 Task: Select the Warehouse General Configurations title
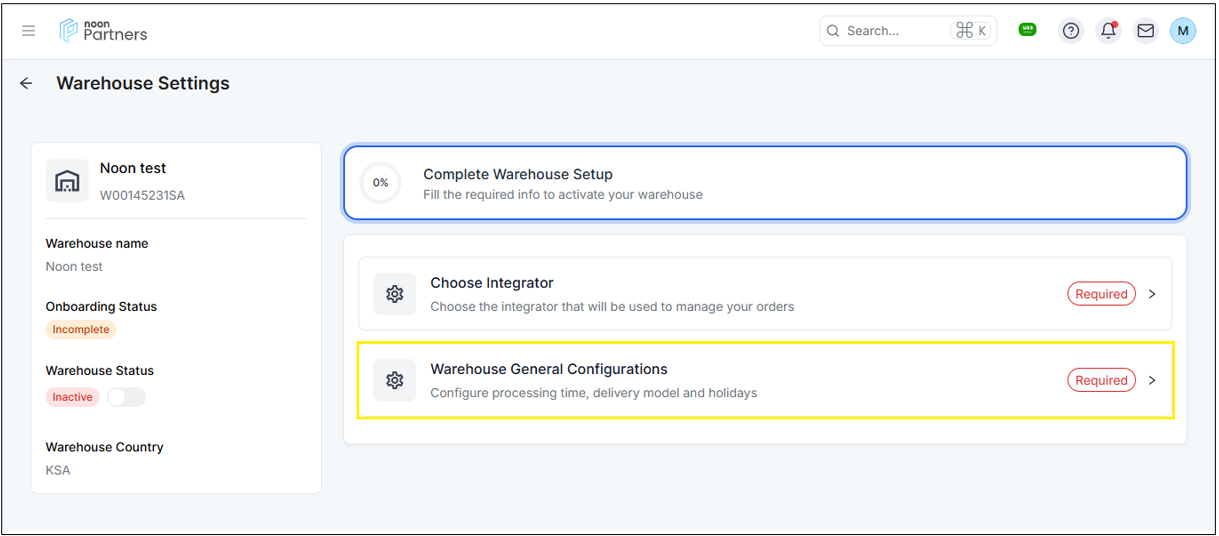tap(548, 369)
